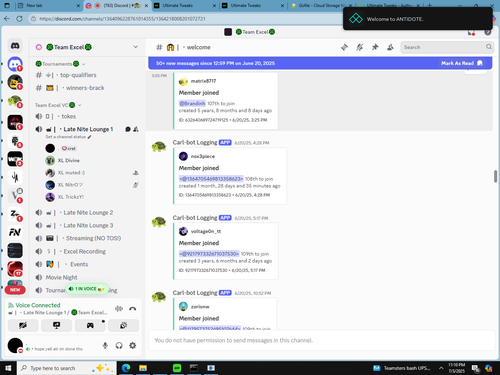Switch to second Ultimate Tweaks browser tab
This screenshot has height=375, width=500.
click(x=253, y=6)
